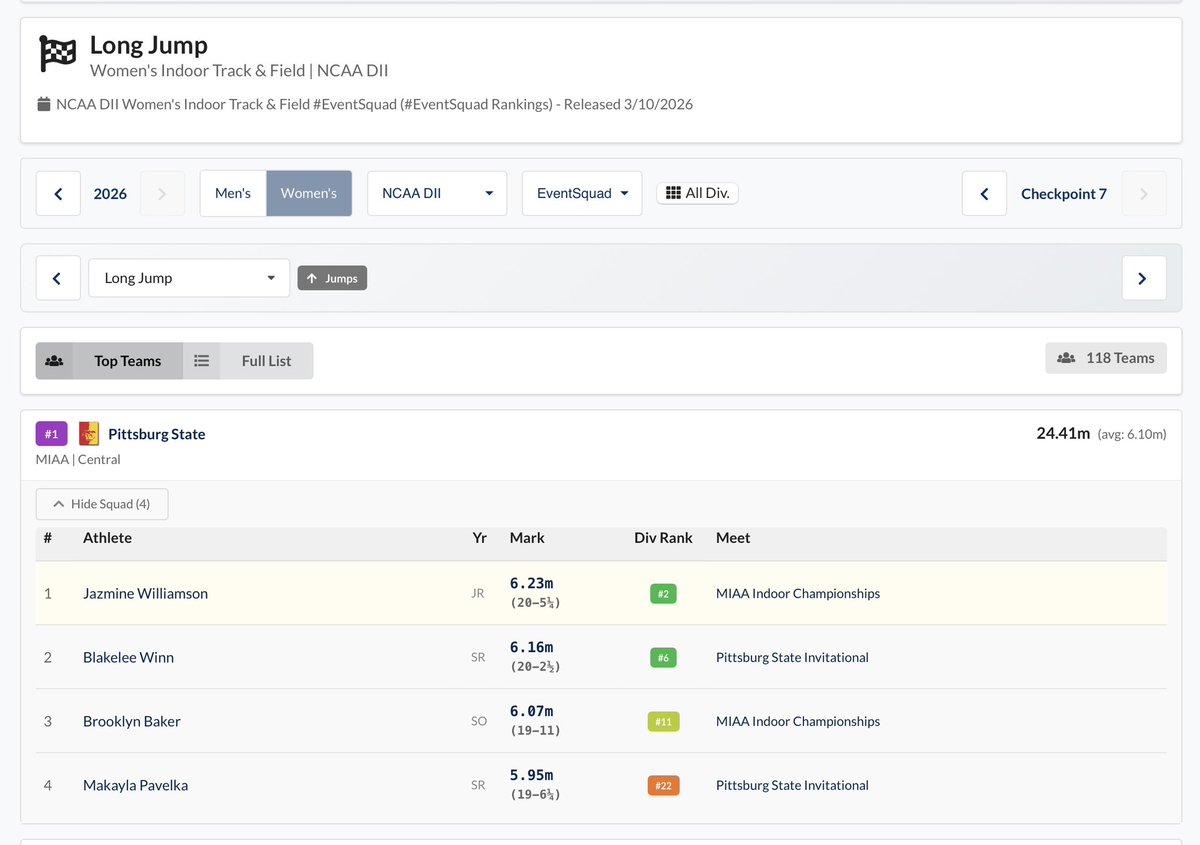Open athlete Brooklyn Baker

pos(132,721)
